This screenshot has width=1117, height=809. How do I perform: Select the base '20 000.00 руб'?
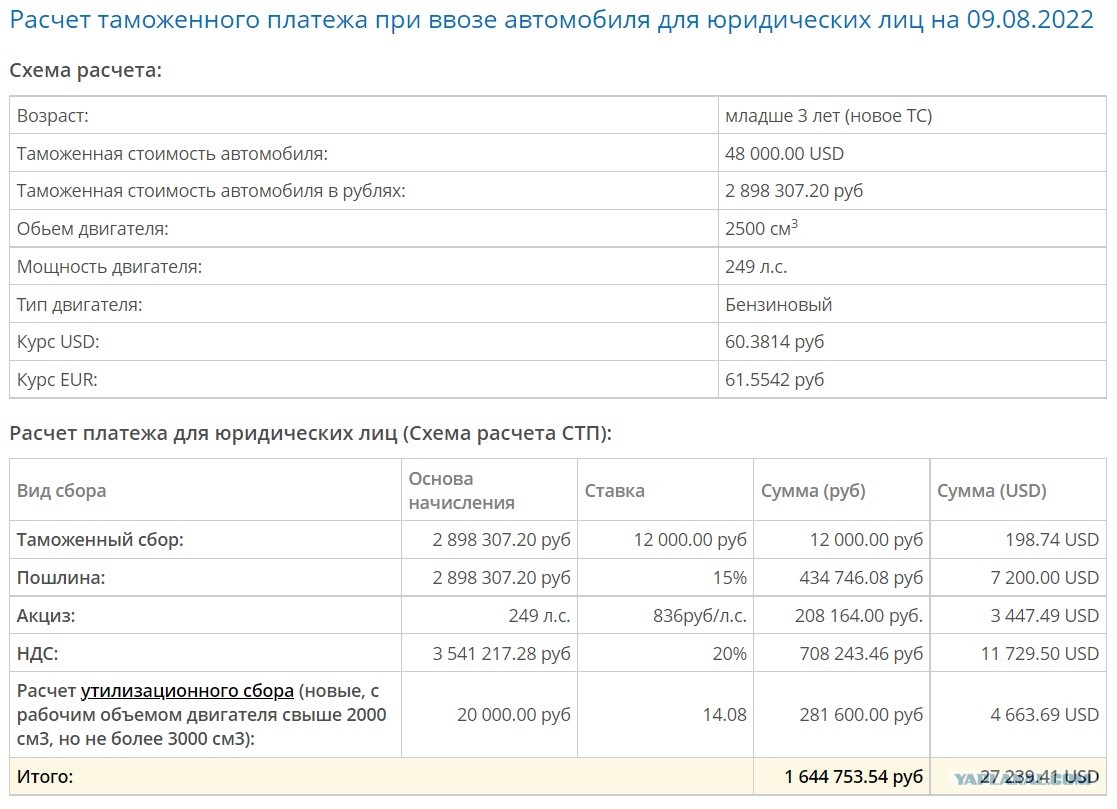(x=514, y=714)
